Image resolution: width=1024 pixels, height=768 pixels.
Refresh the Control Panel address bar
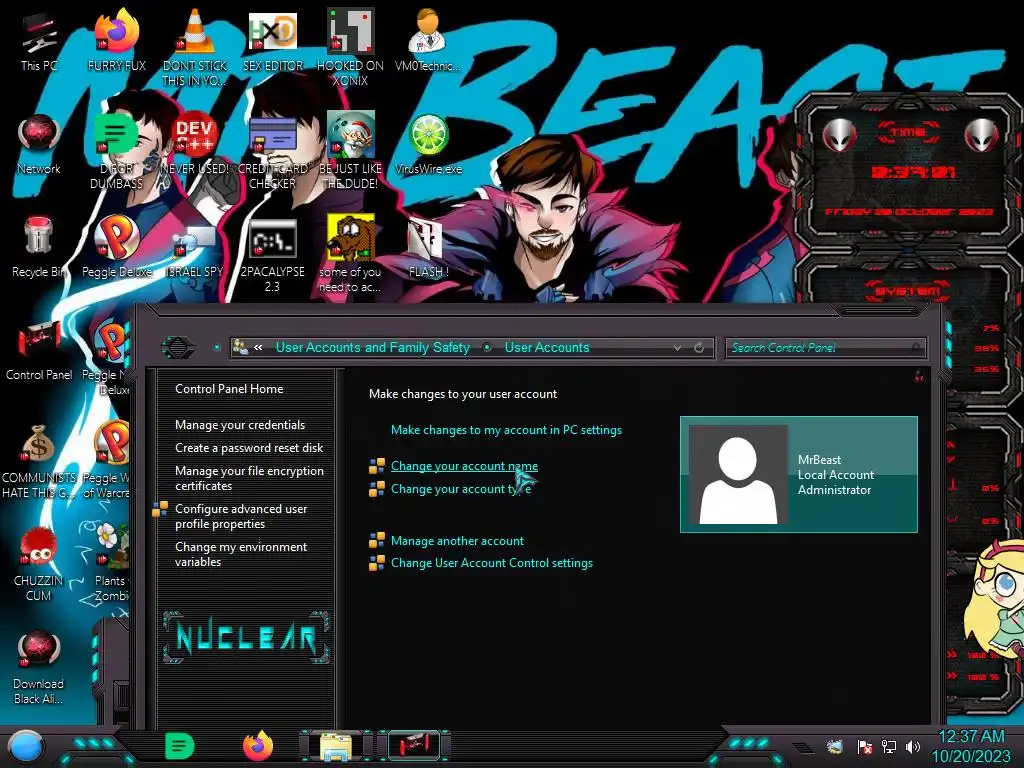699,348
